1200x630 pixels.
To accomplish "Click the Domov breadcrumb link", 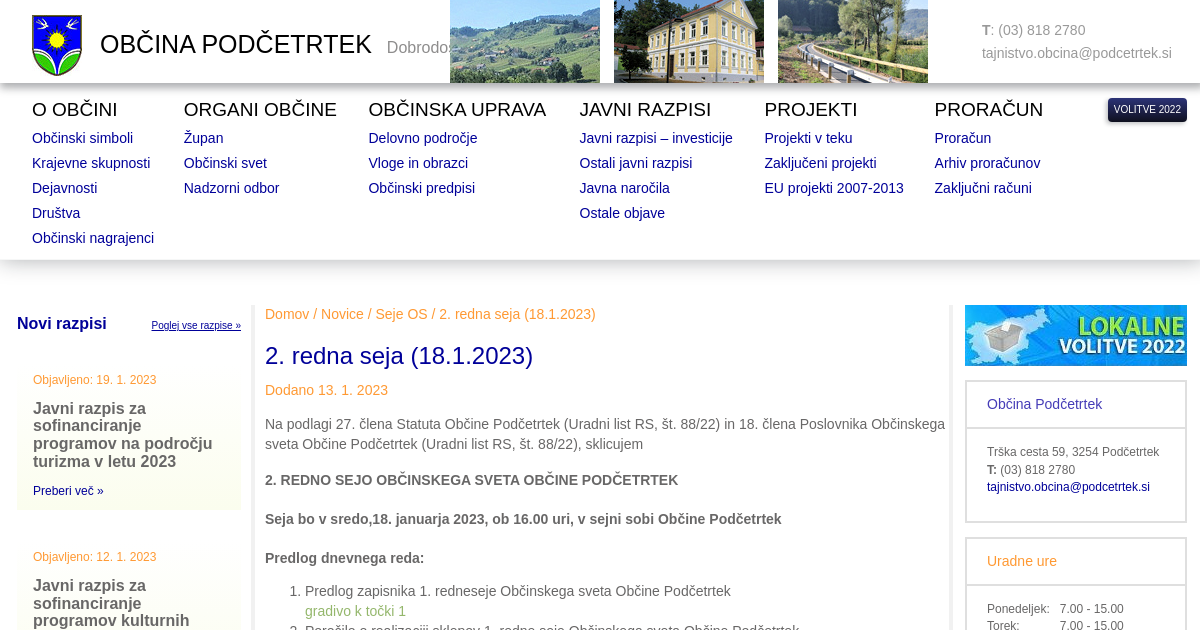I will point(287,314).
